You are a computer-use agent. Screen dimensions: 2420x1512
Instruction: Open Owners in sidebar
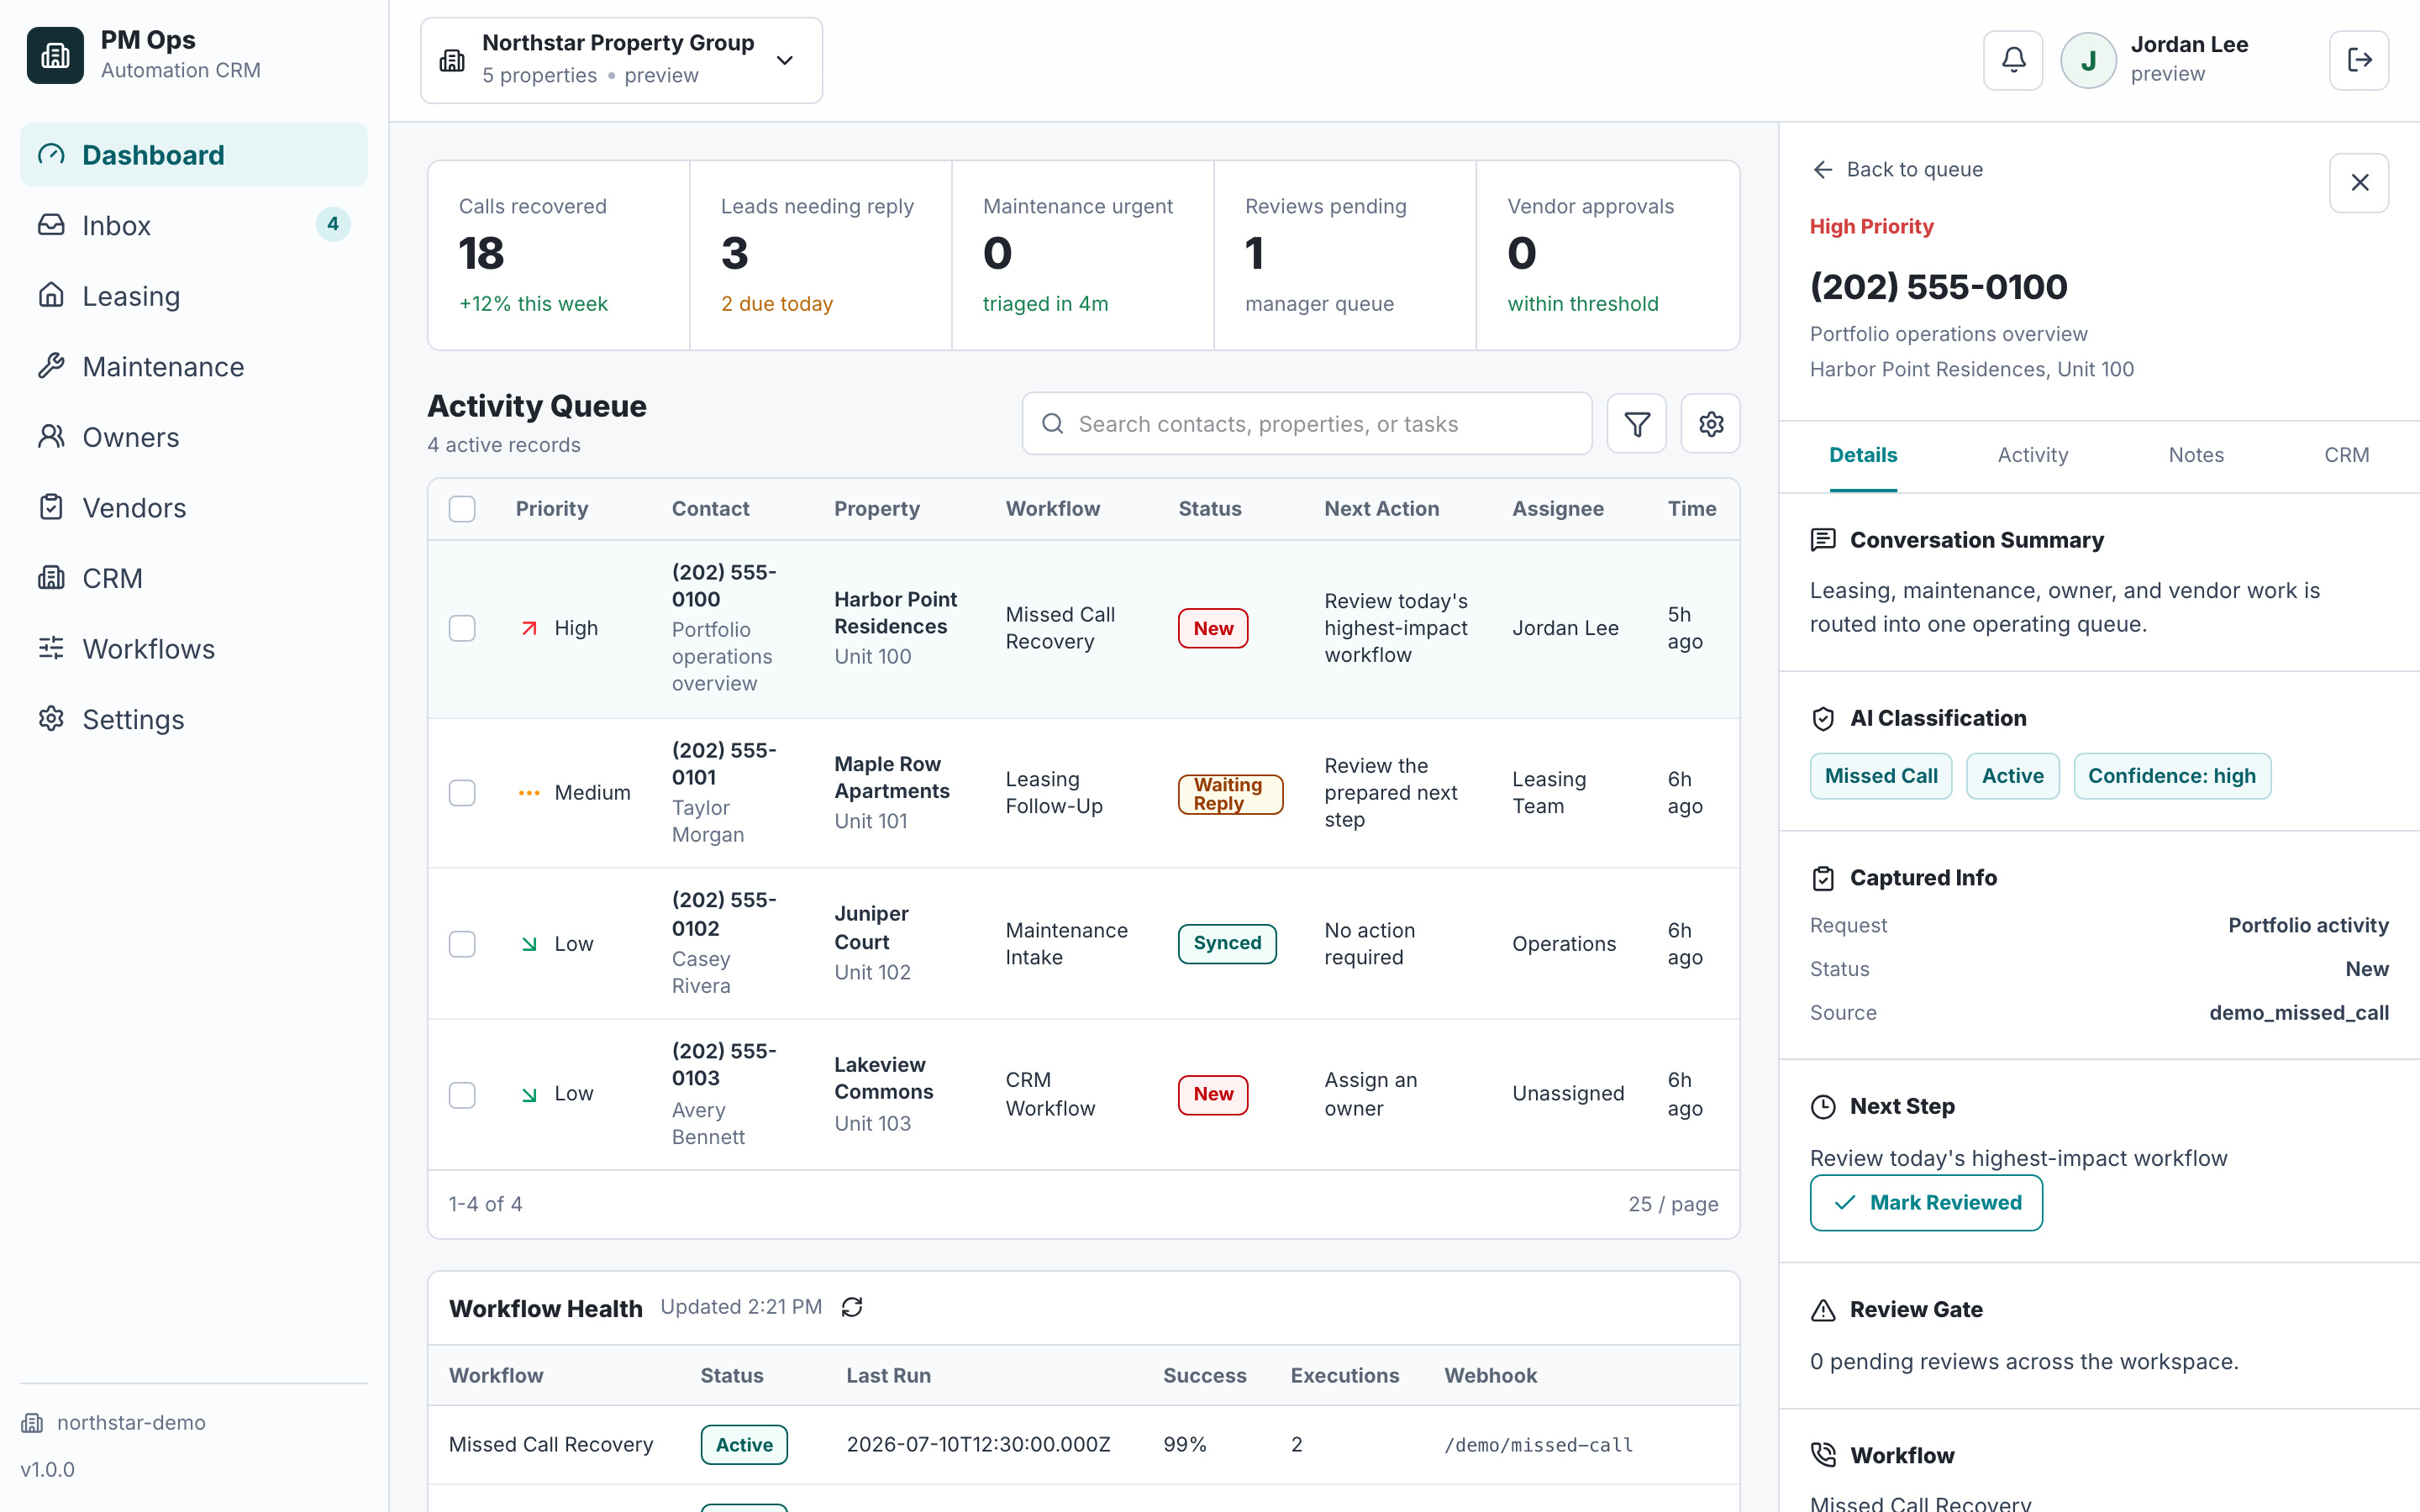[194, 437]
